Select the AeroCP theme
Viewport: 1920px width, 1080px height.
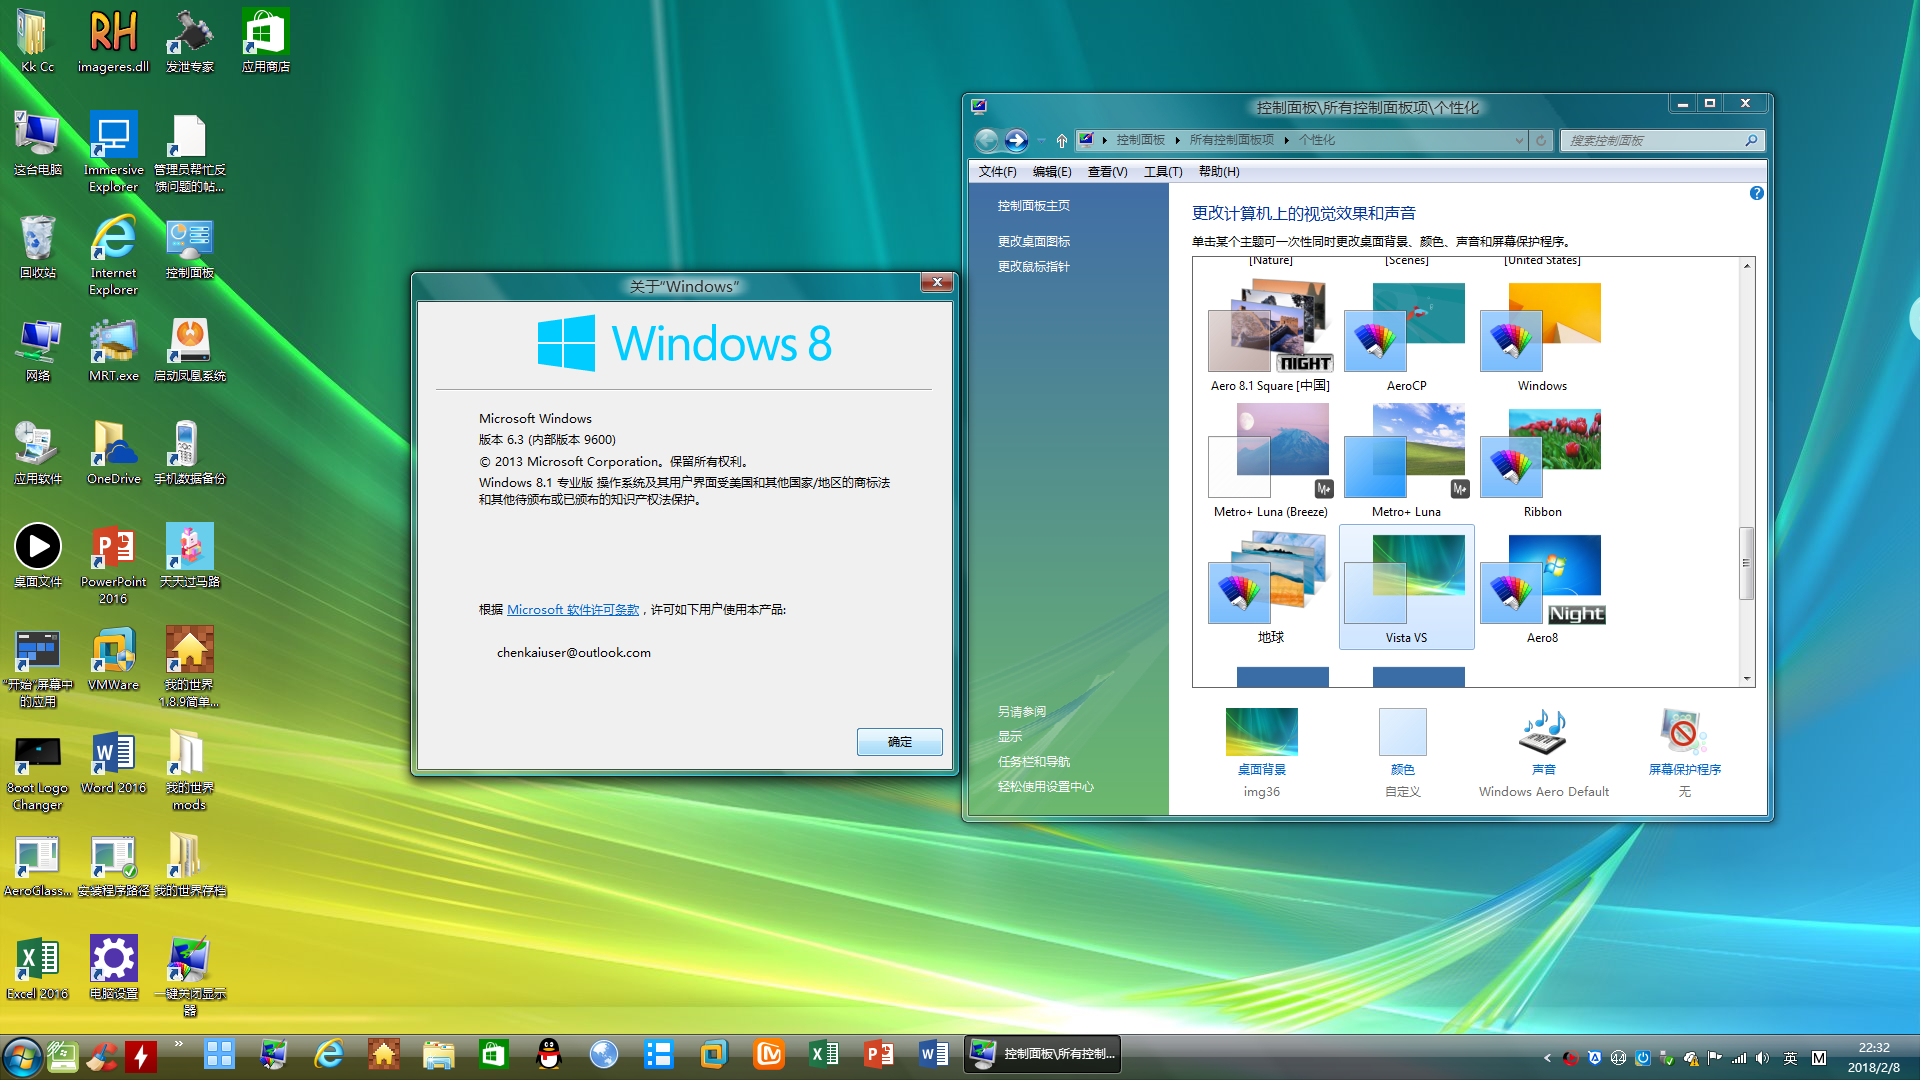click(1406, 337)
